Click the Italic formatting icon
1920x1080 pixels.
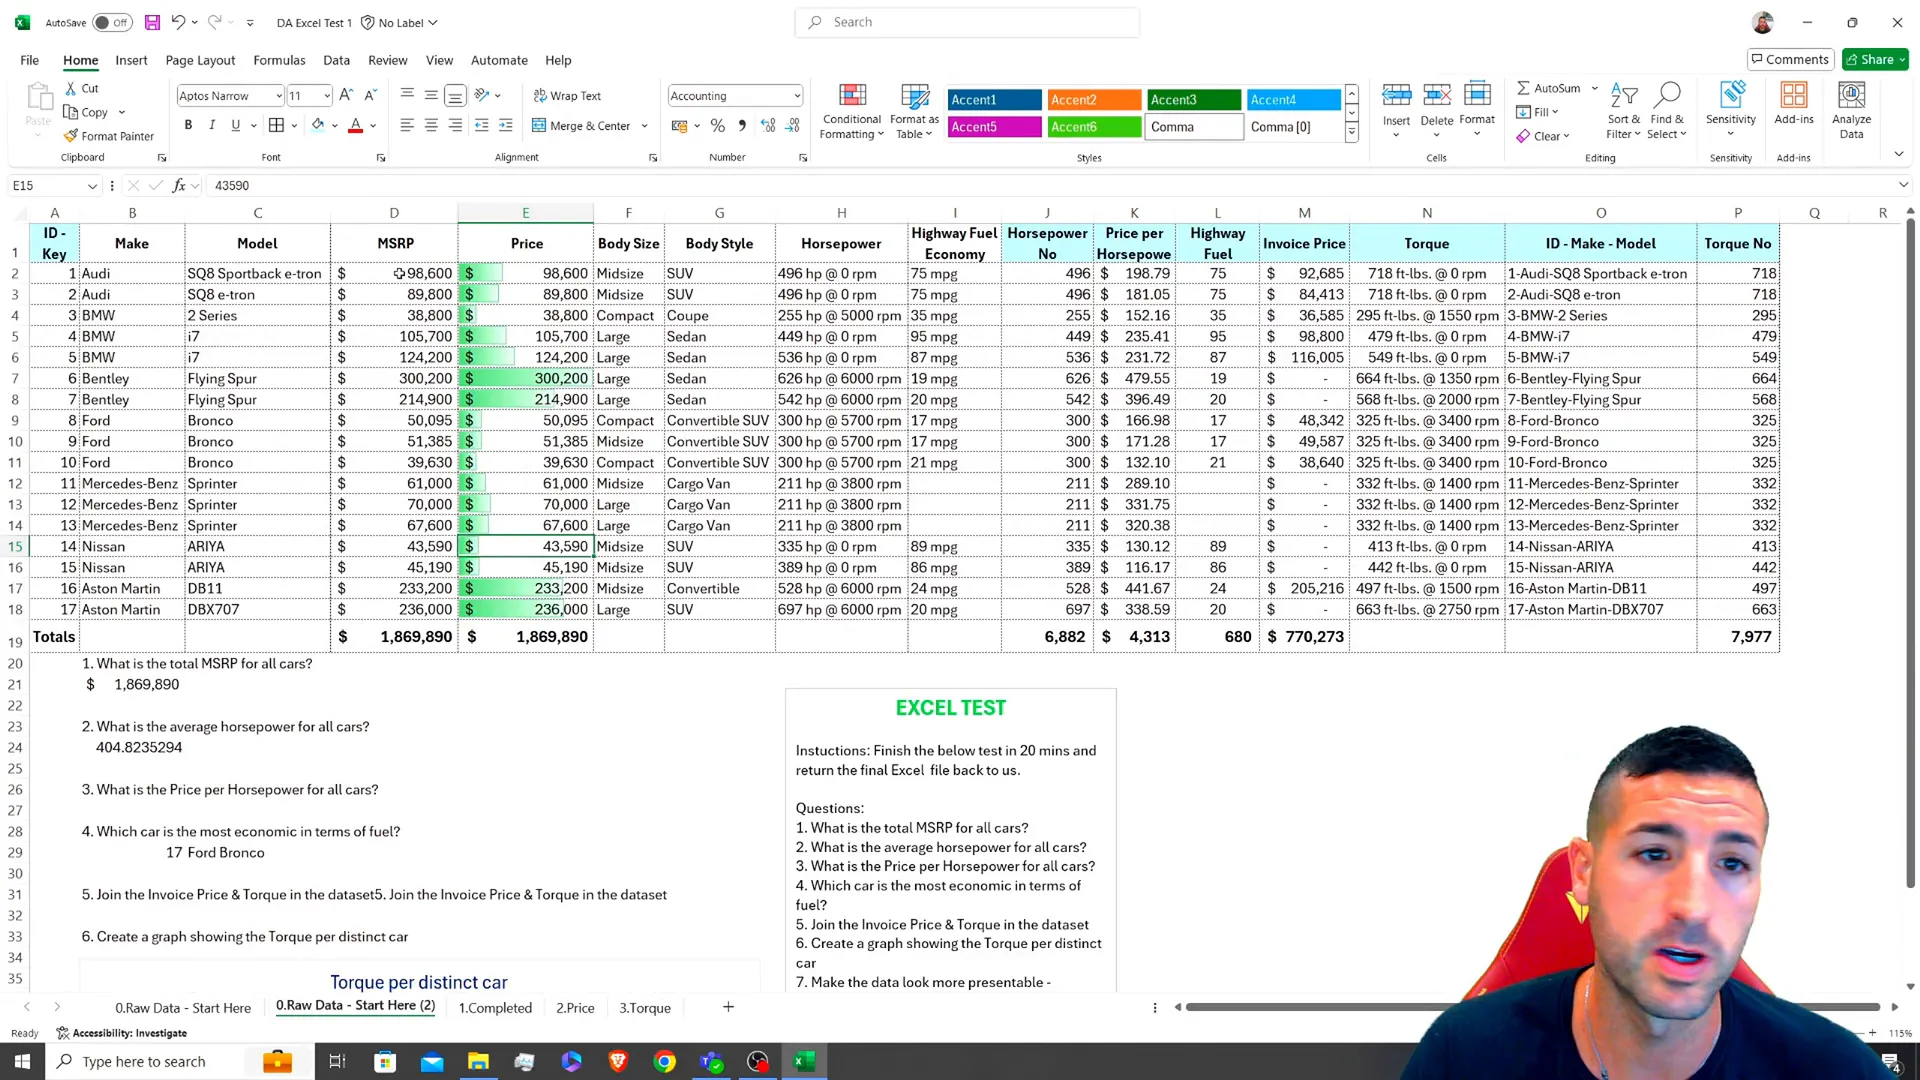point(212,125)
